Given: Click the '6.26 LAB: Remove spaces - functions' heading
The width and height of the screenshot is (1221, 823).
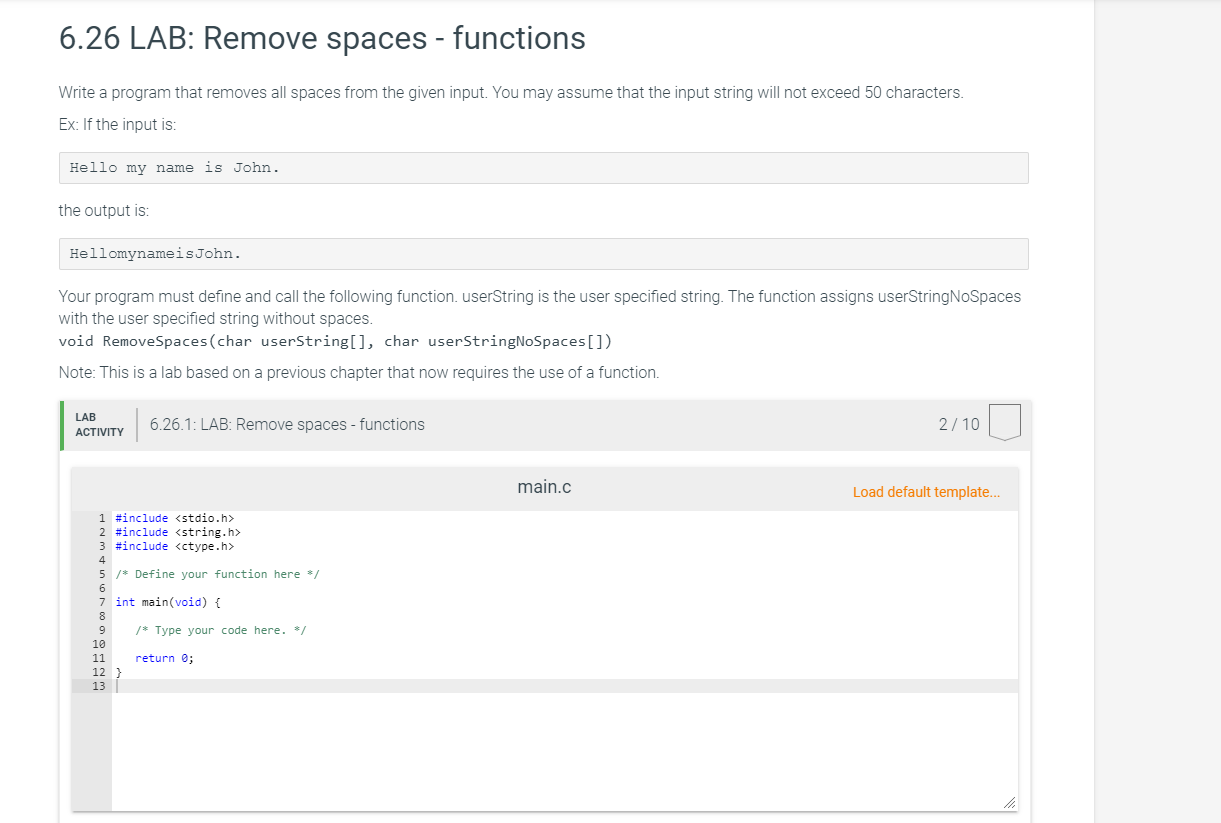Looking at the screenshot, I should 322,38.
